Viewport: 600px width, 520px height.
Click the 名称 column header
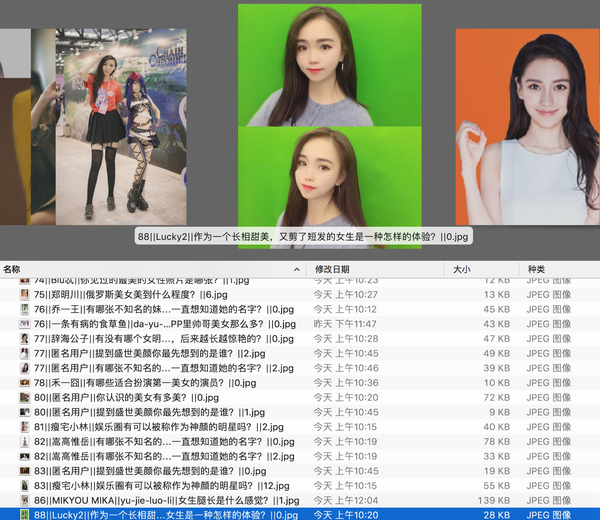pos(12,269)
